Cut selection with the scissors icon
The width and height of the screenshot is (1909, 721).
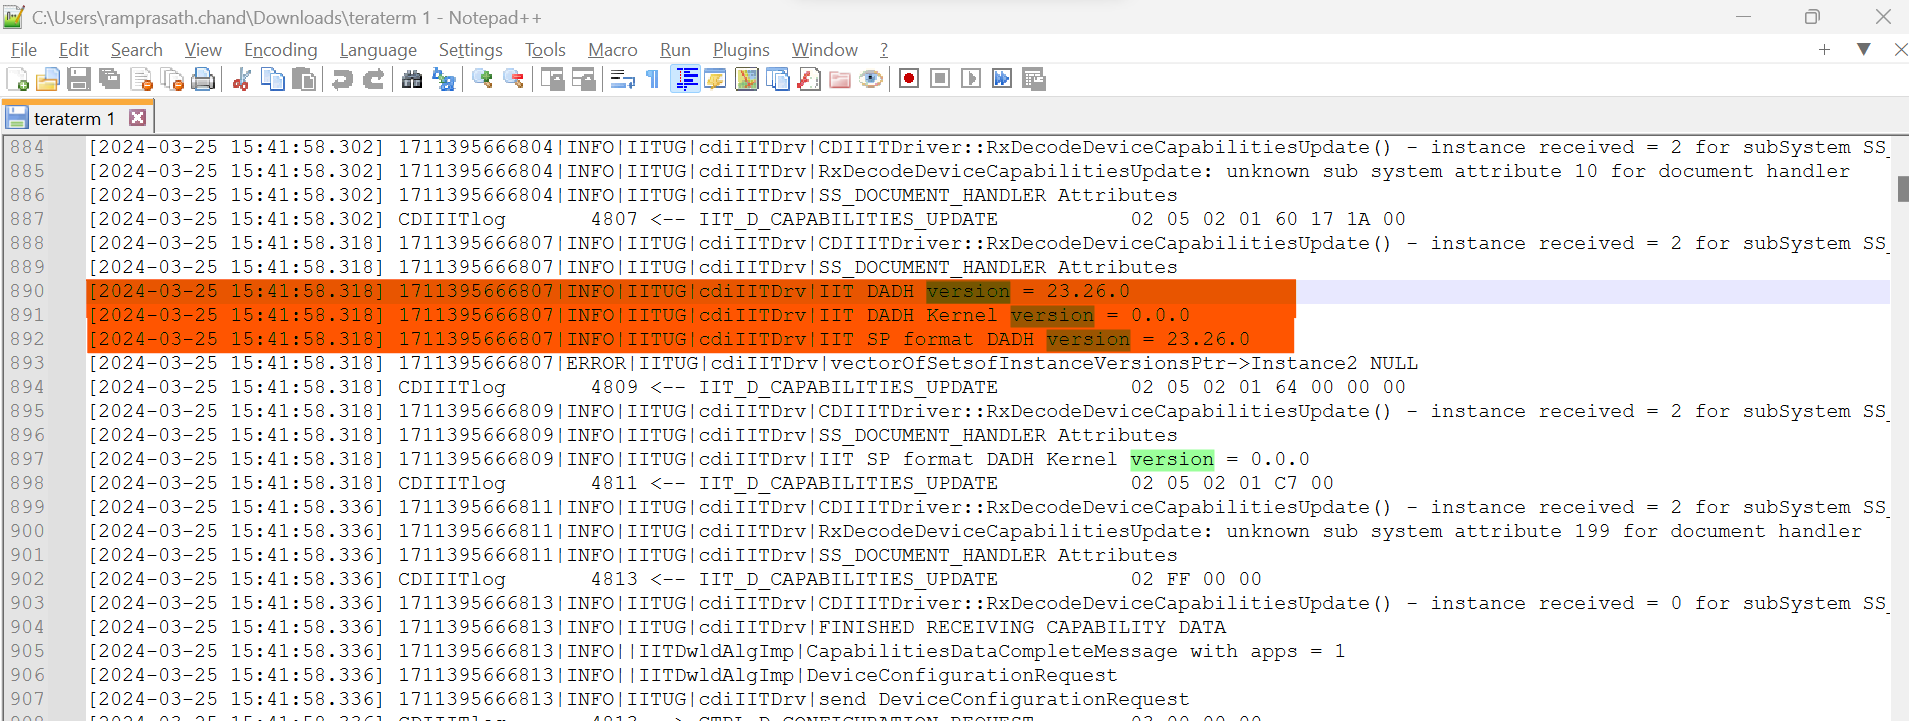point(241,79)
